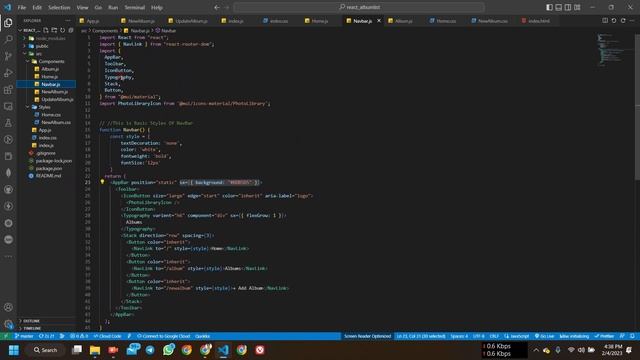
Task: Open the Windows Start menu
Action: 13,350
